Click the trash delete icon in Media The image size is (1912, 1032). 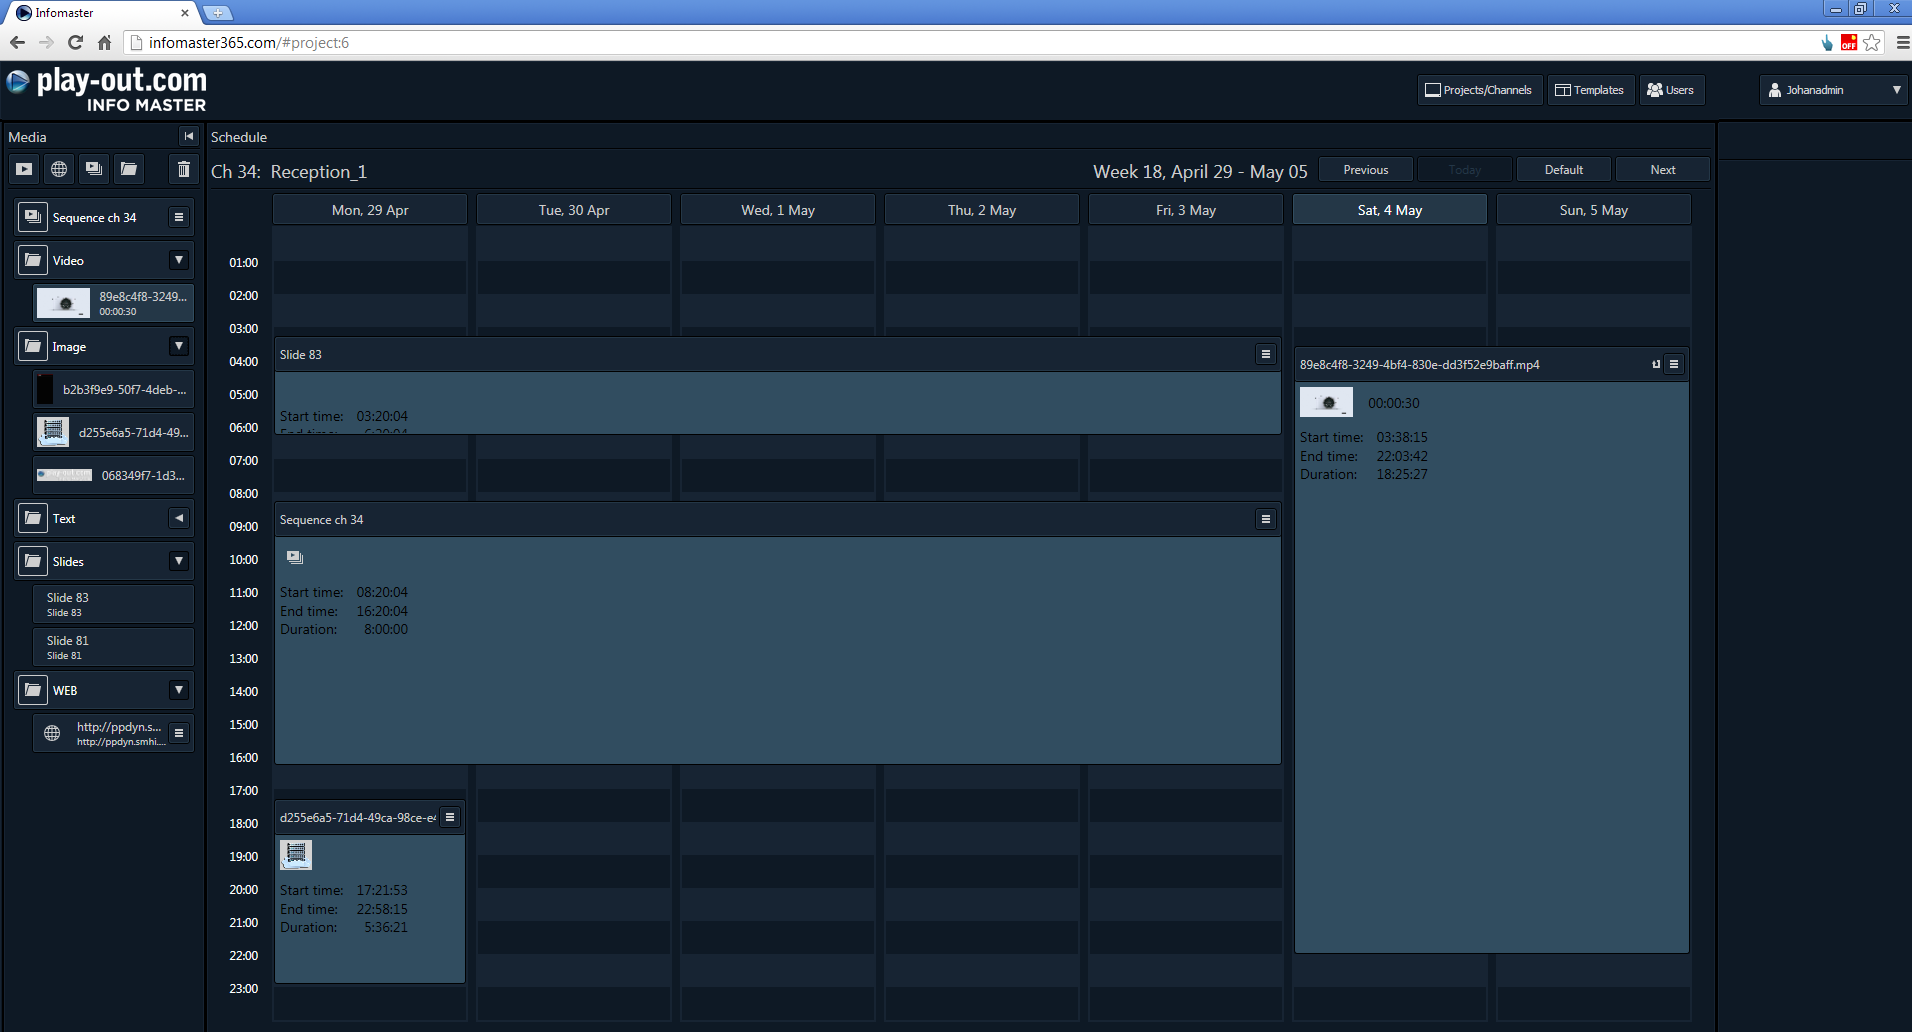183,169
